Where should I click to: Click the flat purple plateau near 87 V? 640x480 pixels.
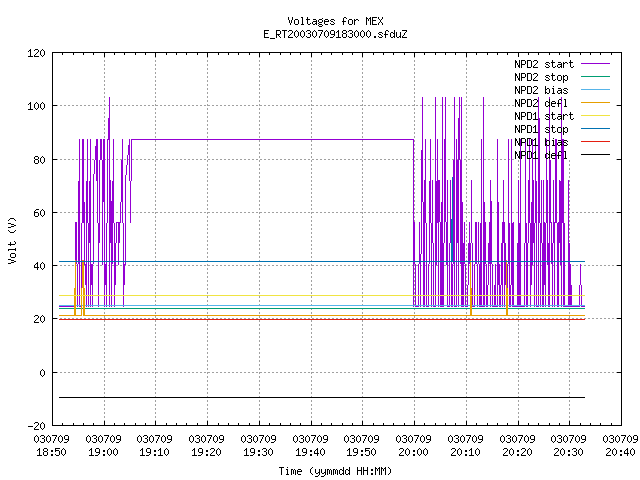click(273, 140)
